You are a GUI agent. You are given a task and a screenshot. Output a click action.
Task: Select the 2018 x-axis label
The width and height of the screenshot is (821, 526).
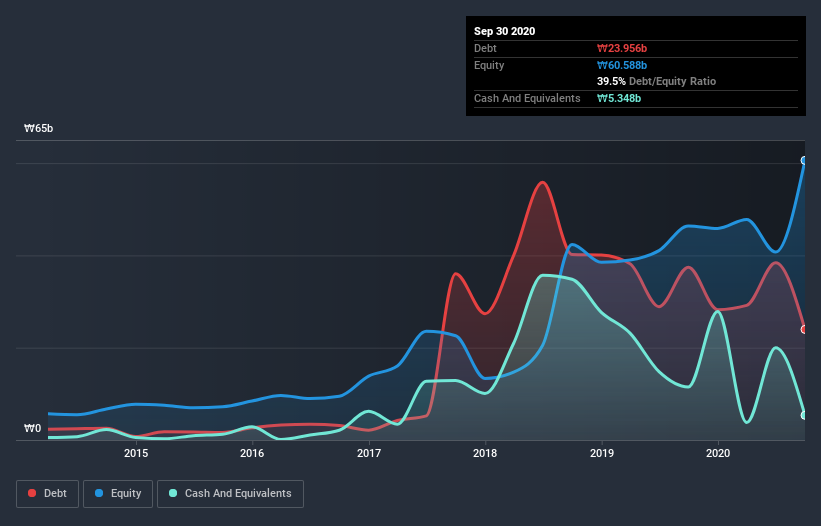tap(485, 453)
